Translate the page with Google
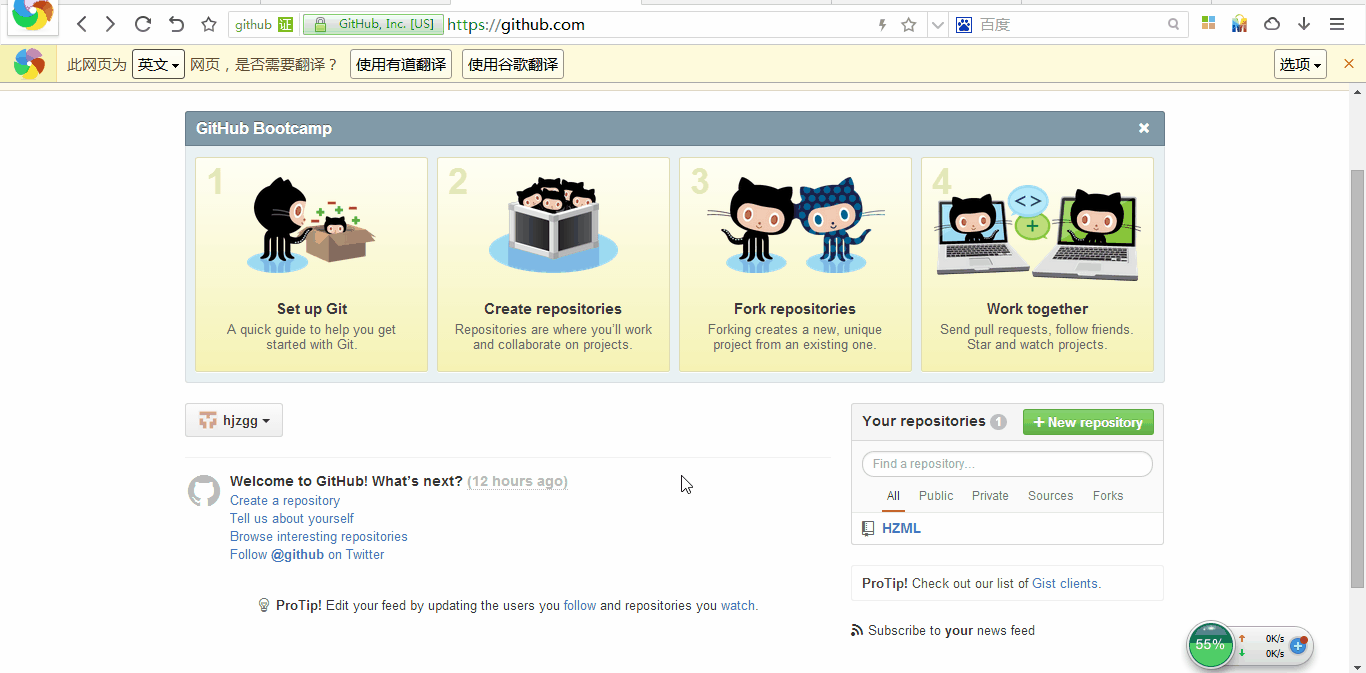The image size is (1366, 673). pyautogui.click(x=513, y=65)
